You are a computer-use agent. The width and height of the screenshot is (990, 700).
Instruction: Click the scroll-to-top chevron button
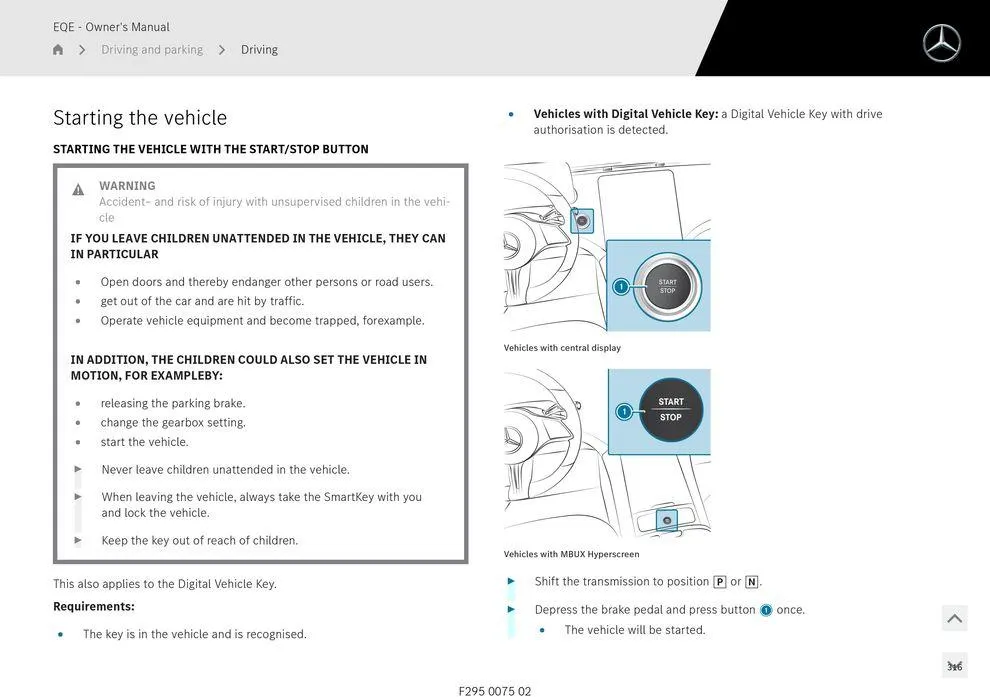tap(954, 617)
